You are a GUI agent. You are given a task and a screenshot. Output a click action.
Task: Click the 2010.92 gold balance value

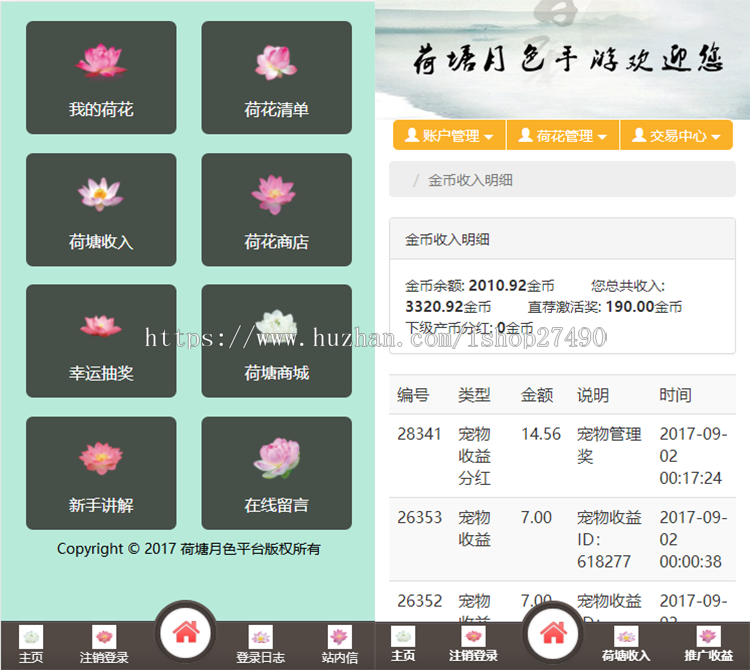click(x=497, y=286)
